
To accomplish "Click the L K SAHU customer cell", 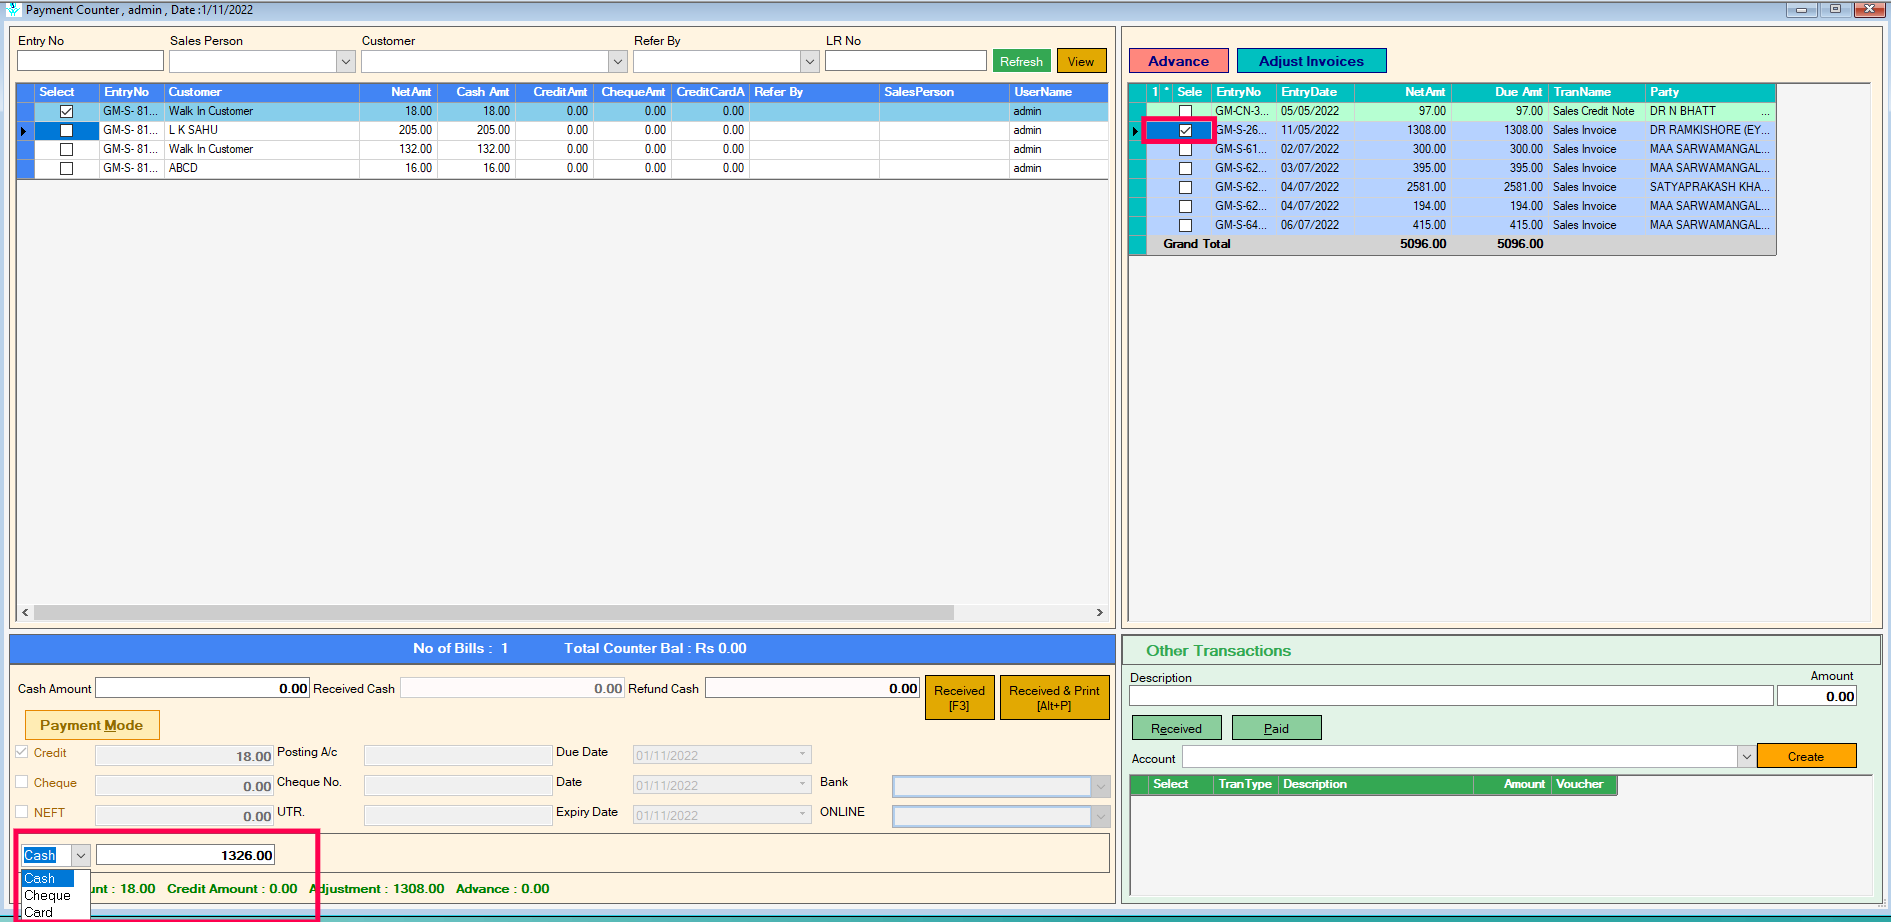I will pos(262,130).
